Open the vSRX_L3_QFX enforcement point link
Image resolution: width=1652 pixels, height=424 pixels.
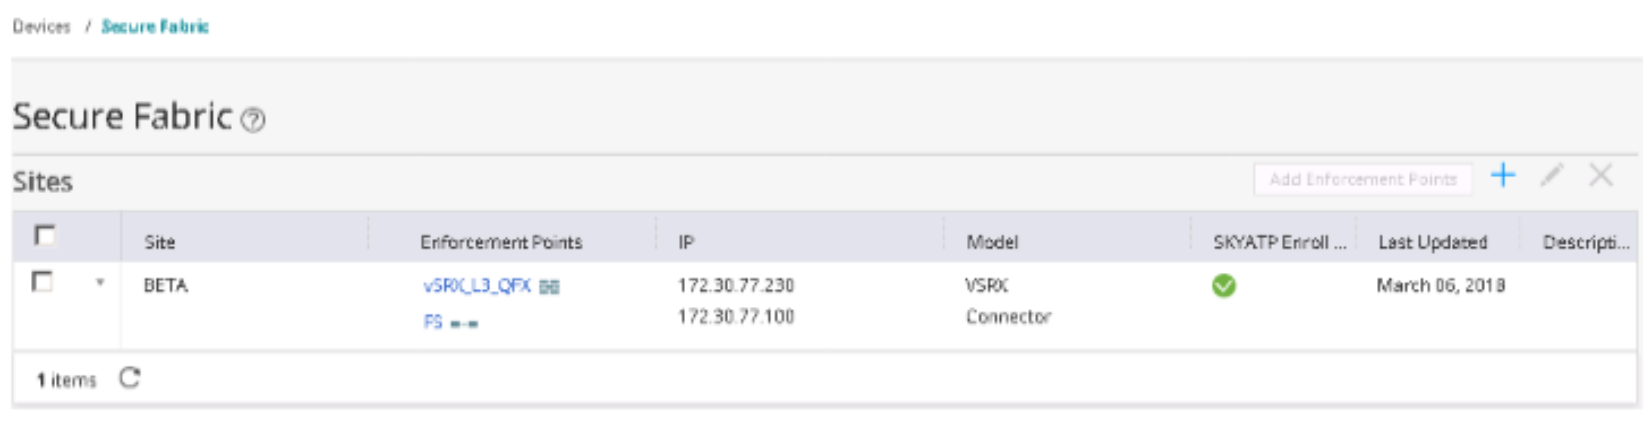click(476, 286)
